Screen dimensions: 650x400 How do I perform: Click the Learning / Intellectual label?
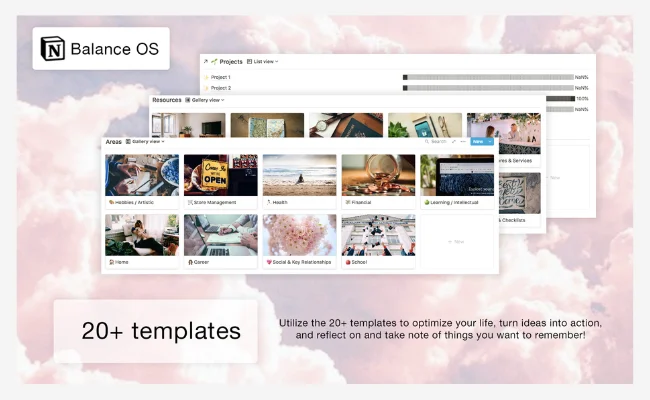tap(454, 202)
